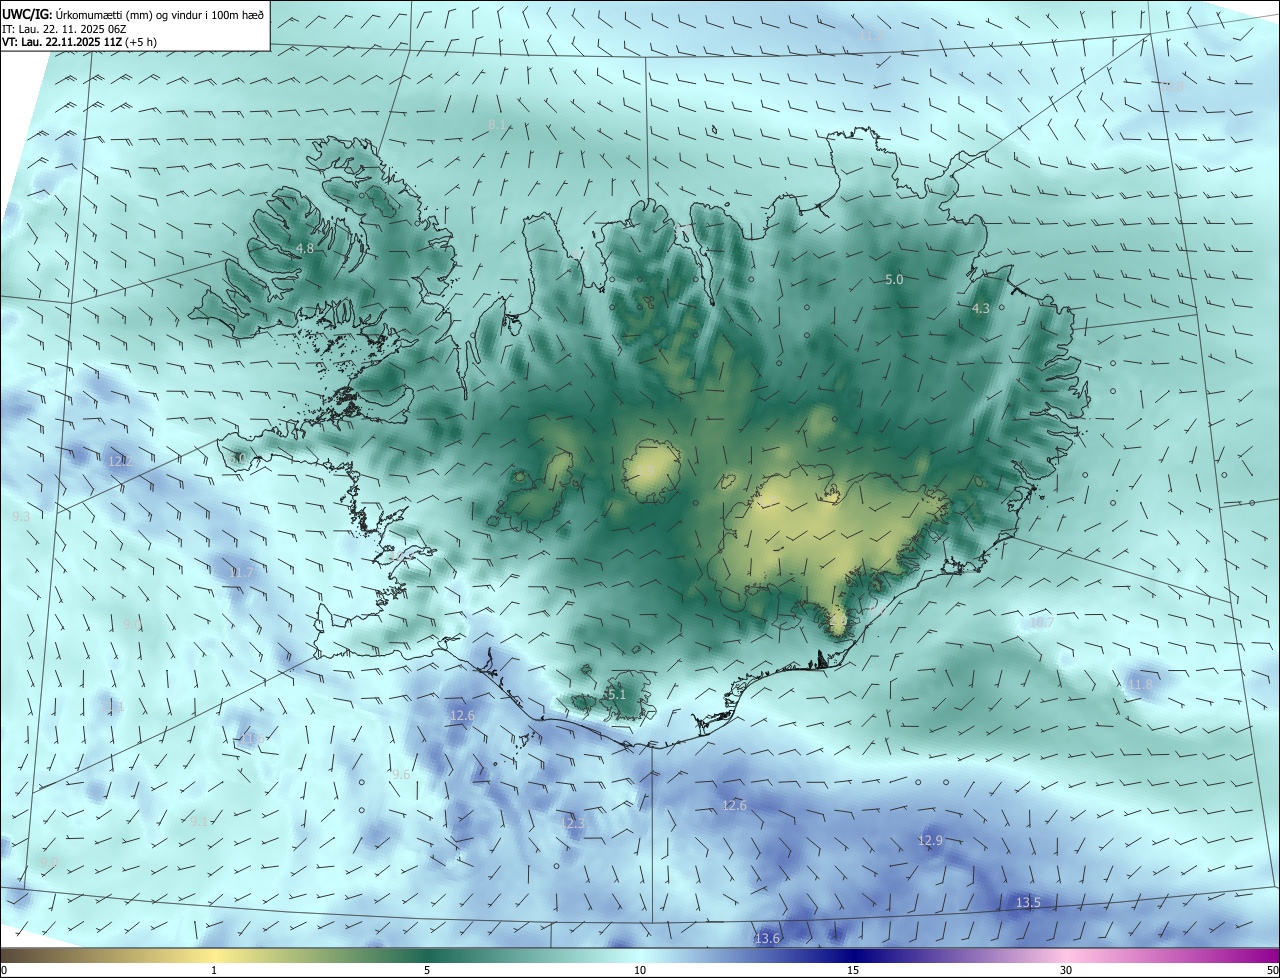Image resolution: width=1280 pixels, height=978 pixels.
Task: Select the 12.2 value label
Action: pyautogui.click(x=120, y=461)
